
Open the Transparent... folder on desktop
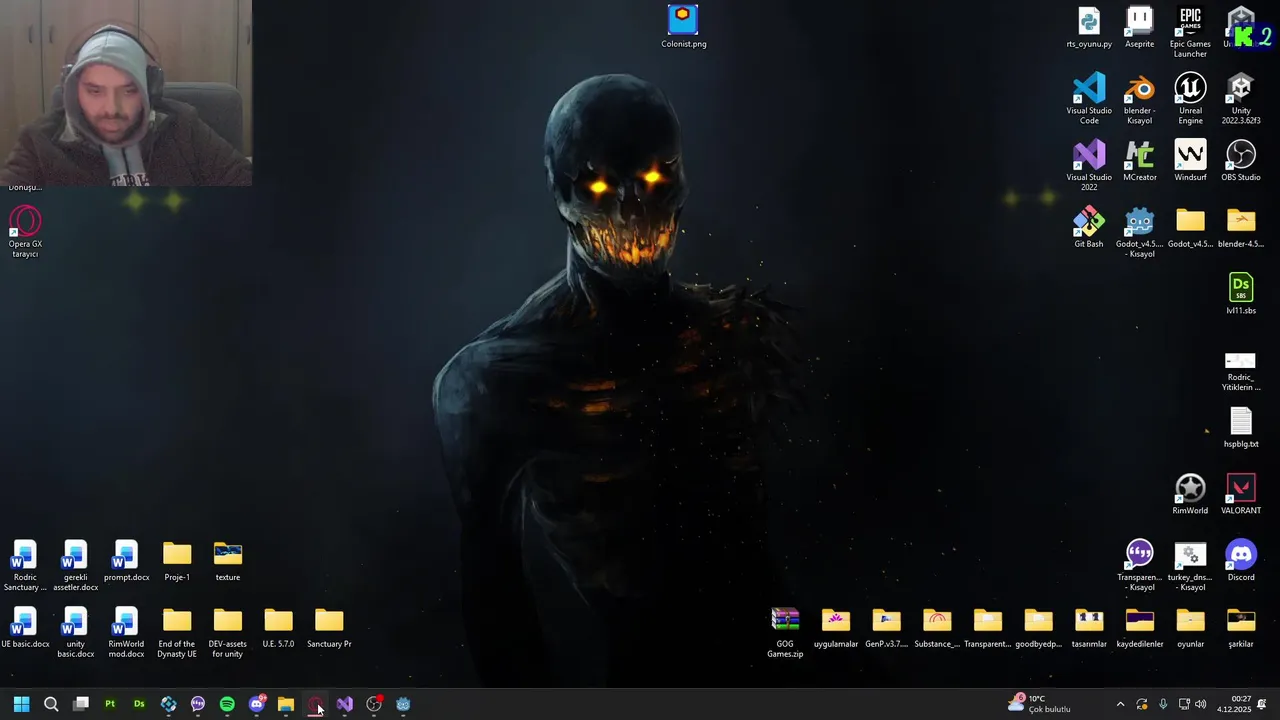(988, 627)
